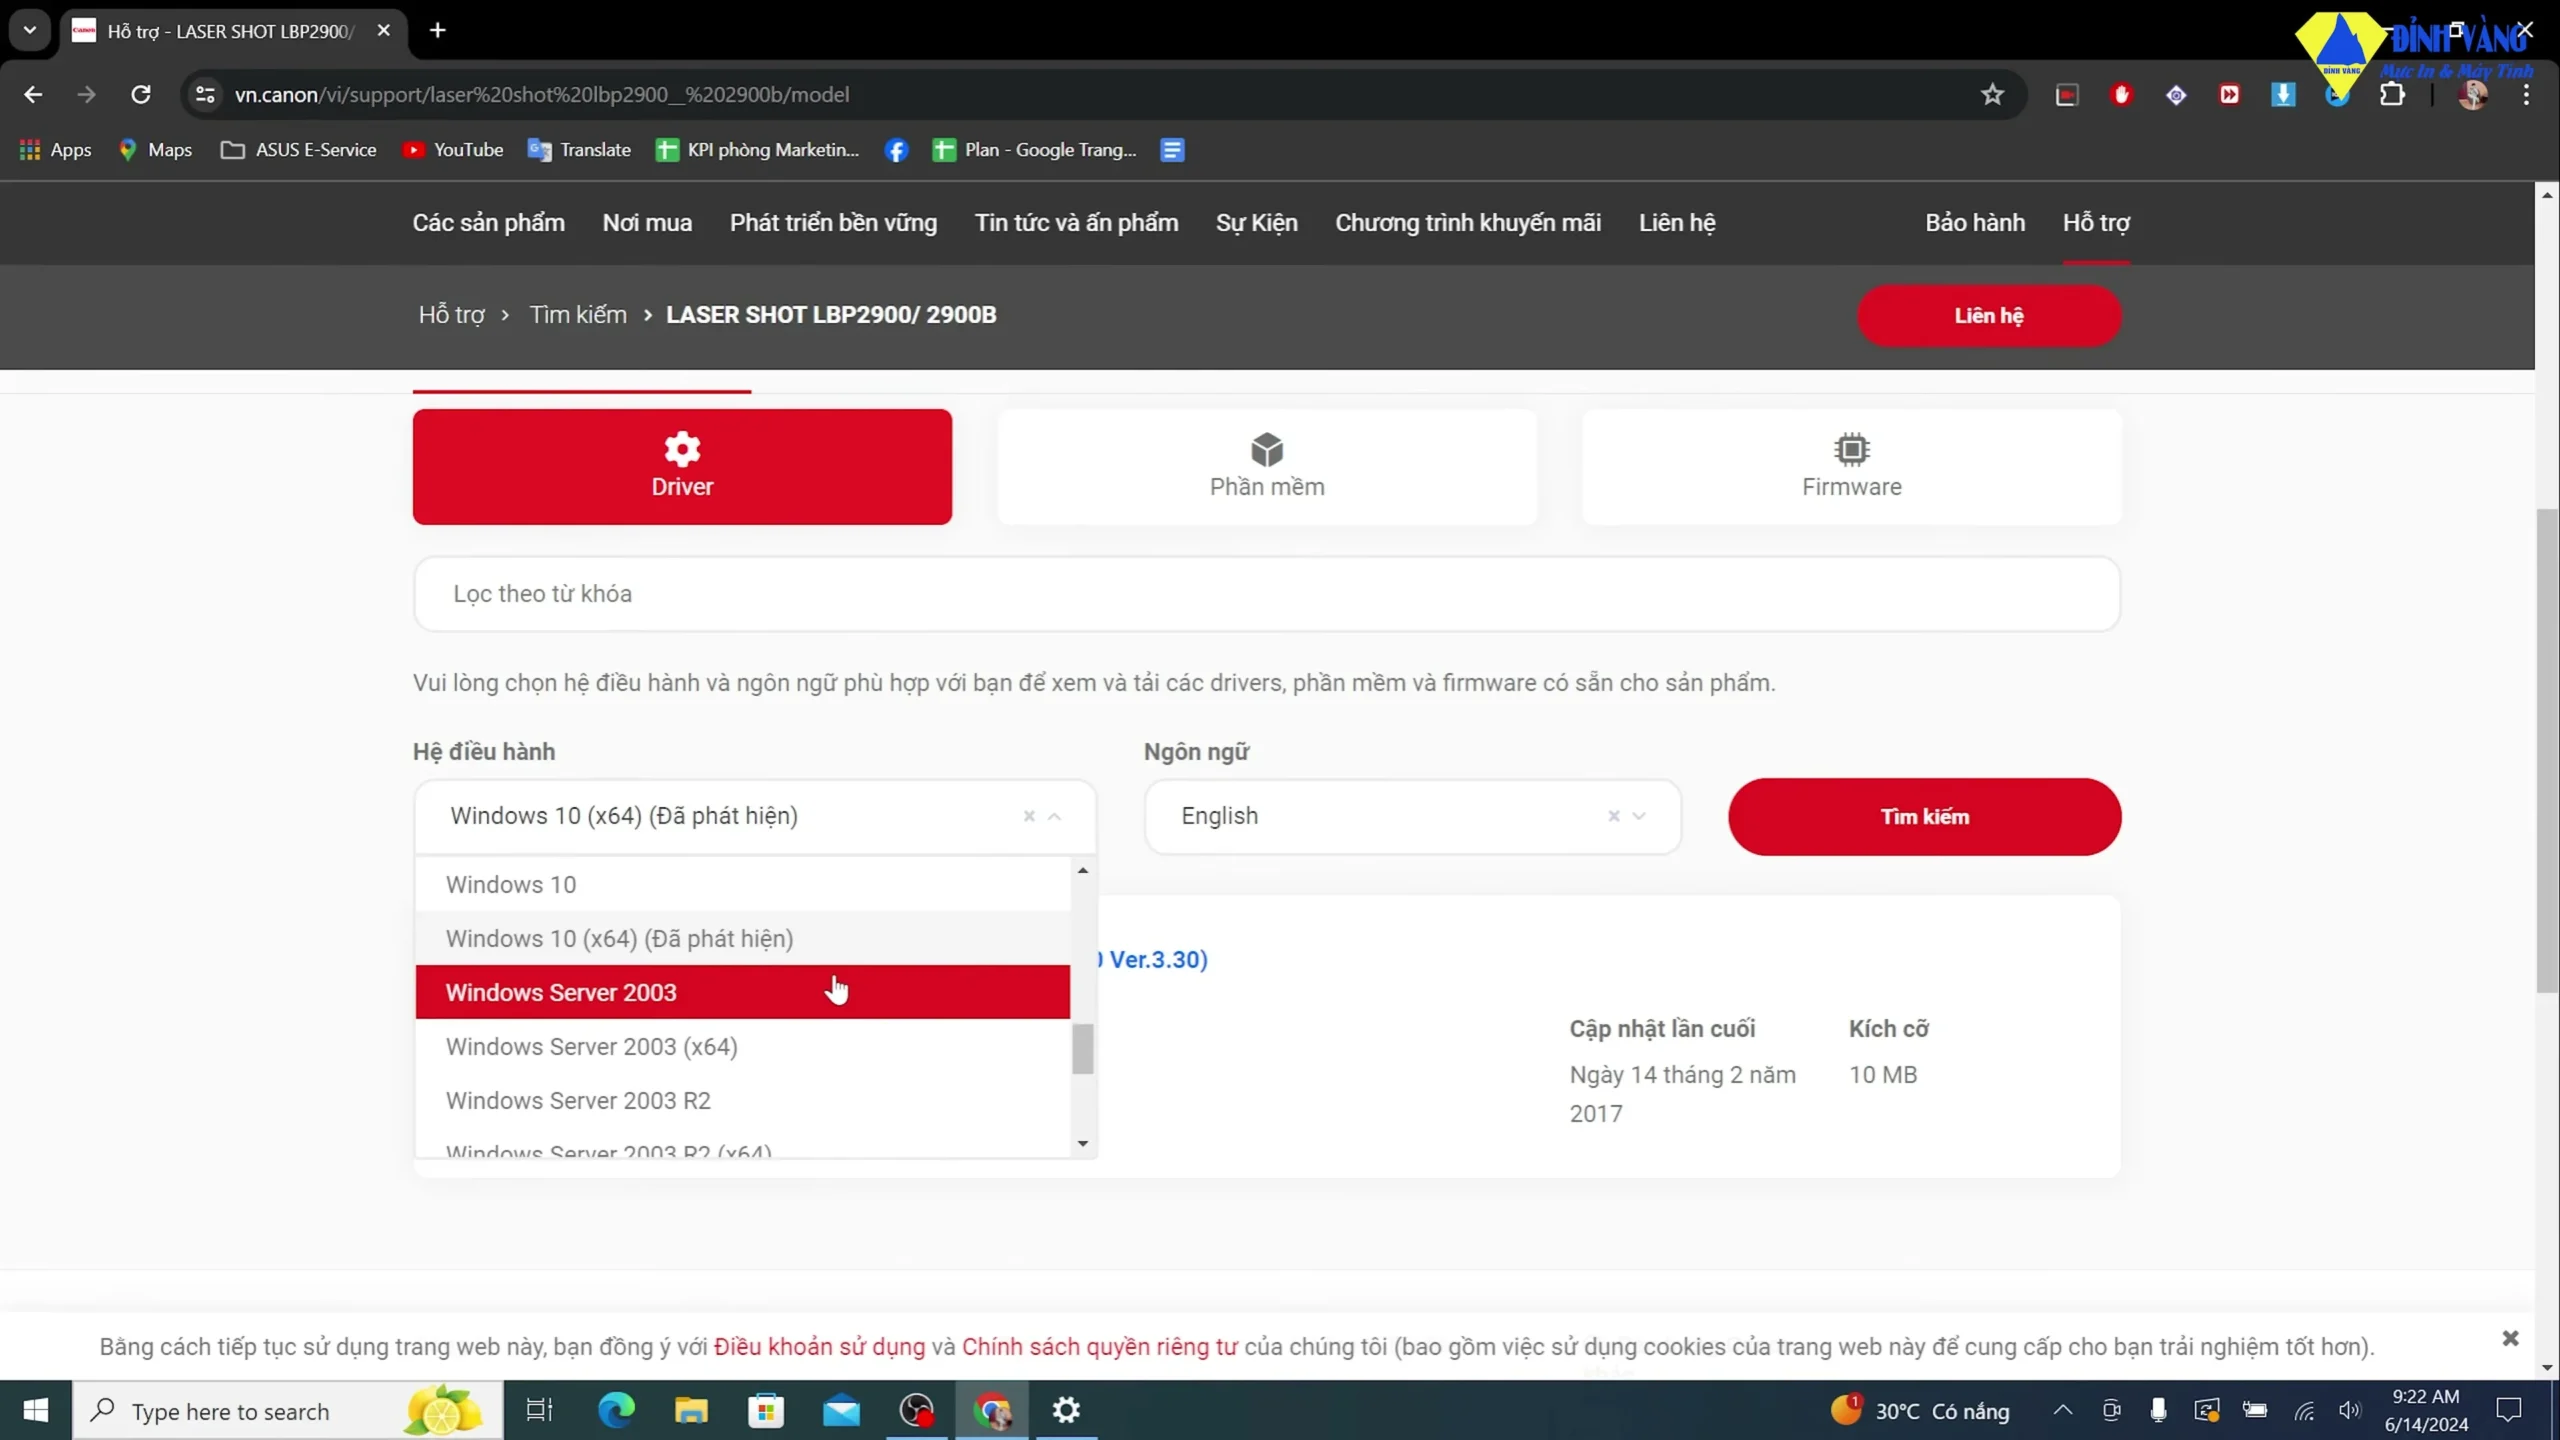The image size is (2560, 1440).
Task: Open the Điều khoản sử dụng link
Action: pos(819,1347)
